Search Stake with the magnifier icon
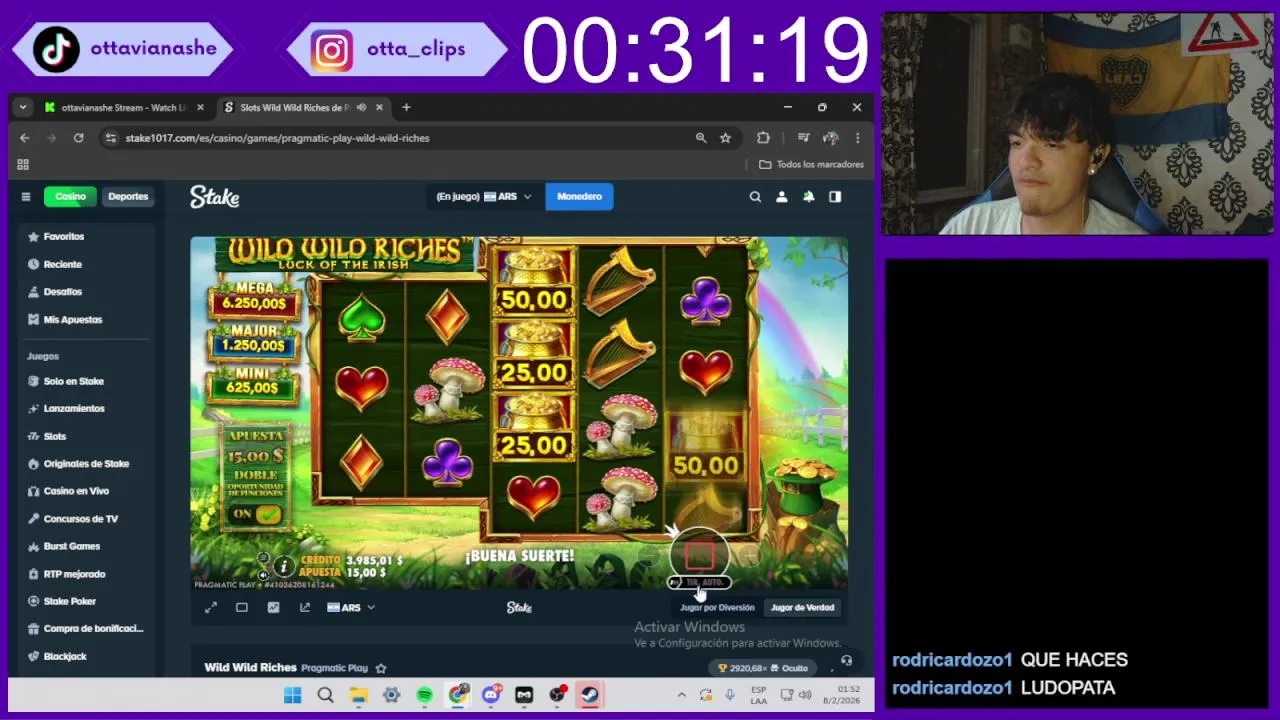 click(x=755, y=197)
